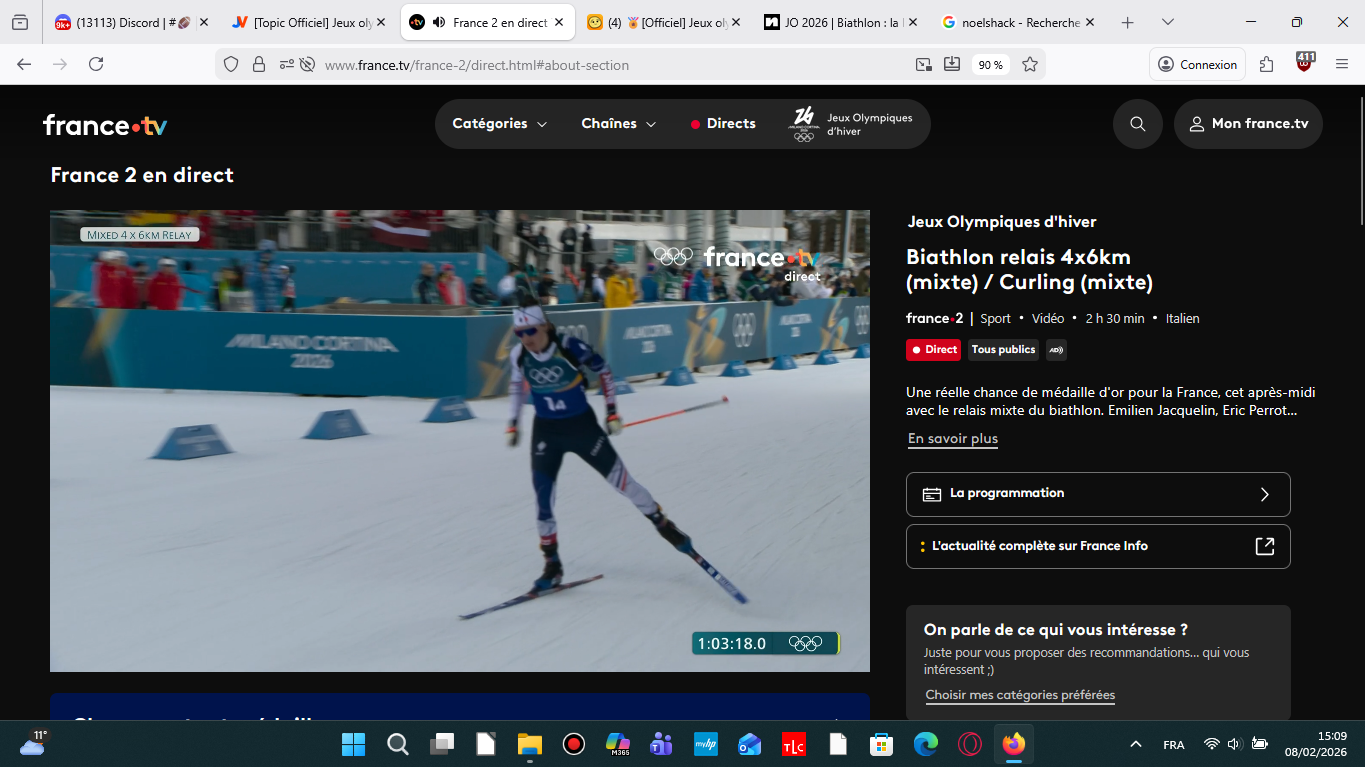Mute the France 2 en direct tab
Viewport: 1365px width, 767px height.
coord(438,22)
